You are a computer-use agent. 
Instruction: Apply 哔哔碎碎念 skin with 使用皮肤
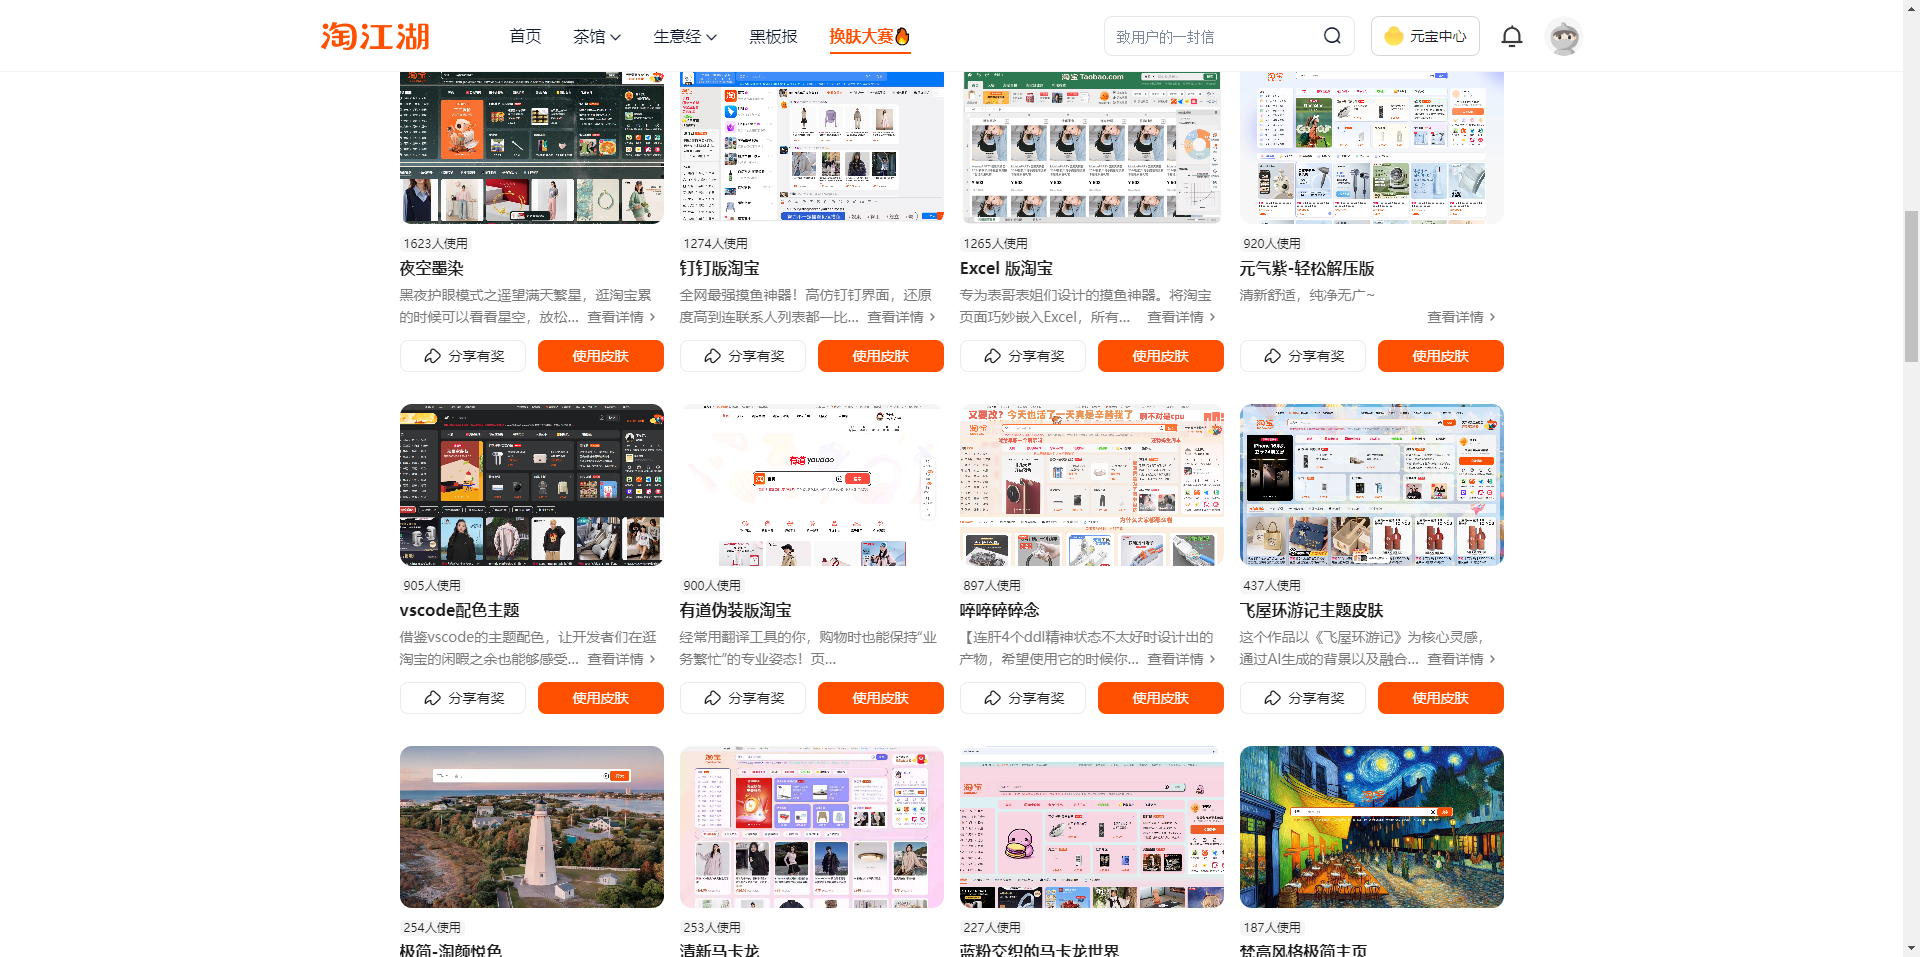(x=1161, y=698)
